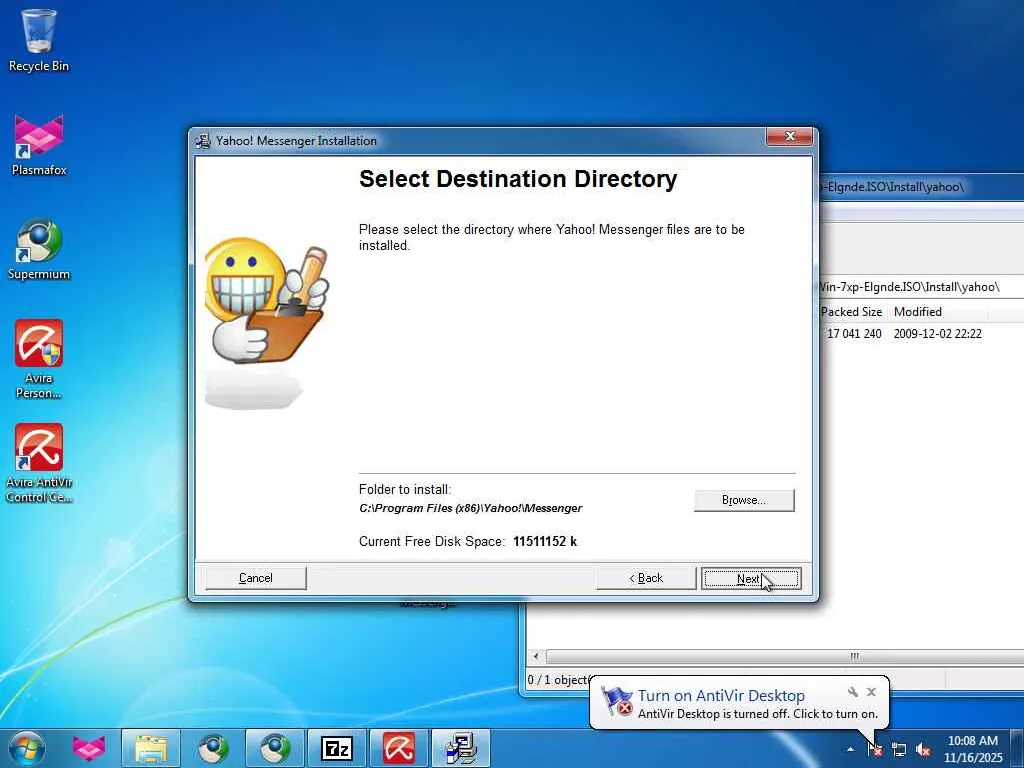Click the muted volume tray icon
Viewport: 1024px width, 768px height.
click(923, 750)
